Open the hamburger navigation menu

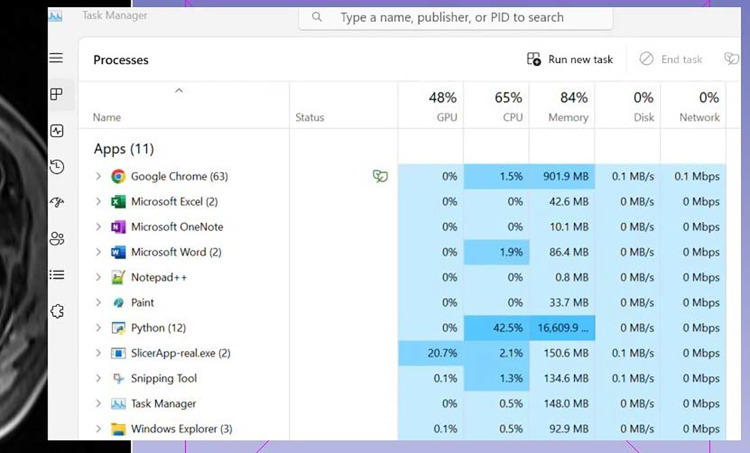point(57,59)
